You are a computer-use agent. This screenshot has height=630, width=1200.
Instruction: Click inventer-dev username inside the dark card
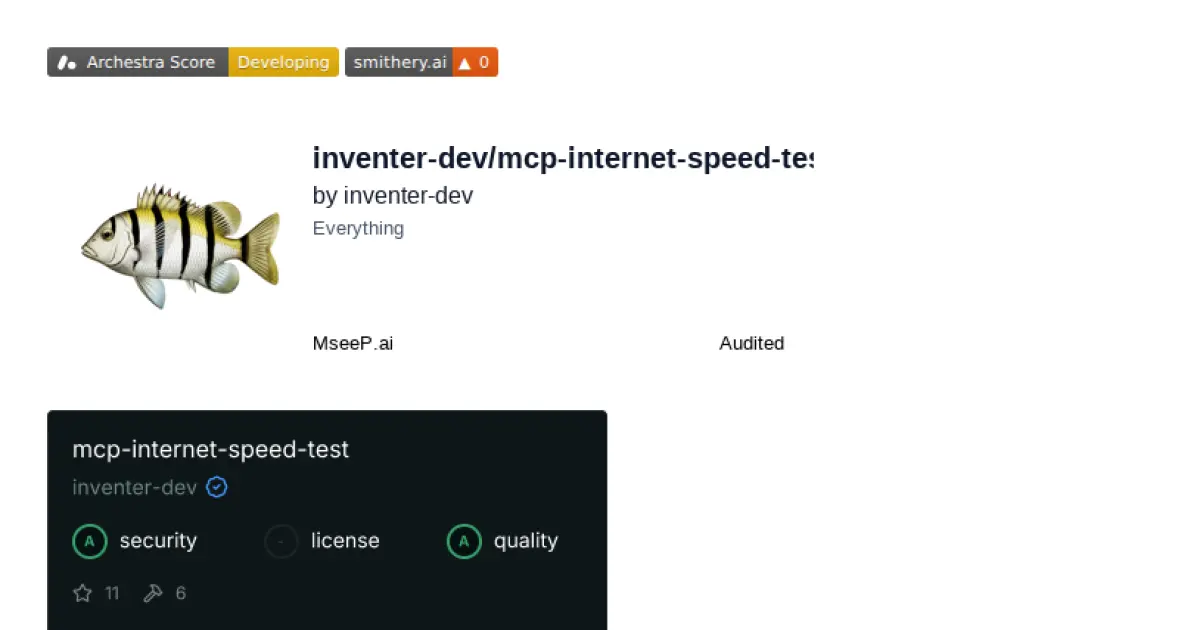(134, 487)
